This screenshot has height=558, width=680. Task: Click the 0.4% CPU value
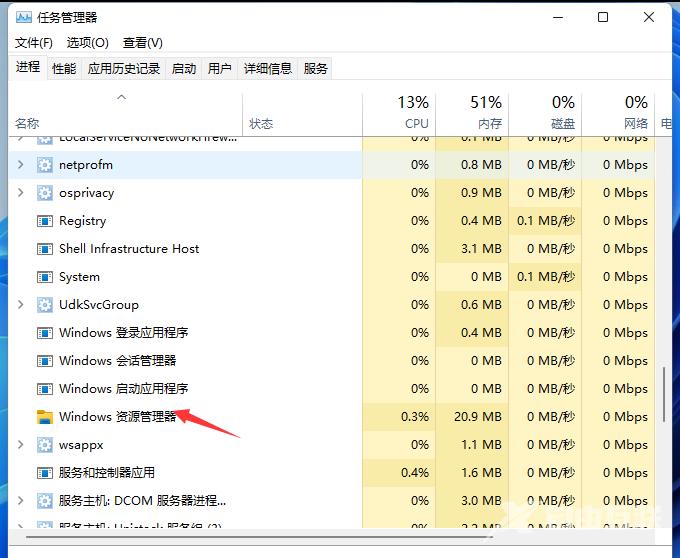[x=415, y=473]
